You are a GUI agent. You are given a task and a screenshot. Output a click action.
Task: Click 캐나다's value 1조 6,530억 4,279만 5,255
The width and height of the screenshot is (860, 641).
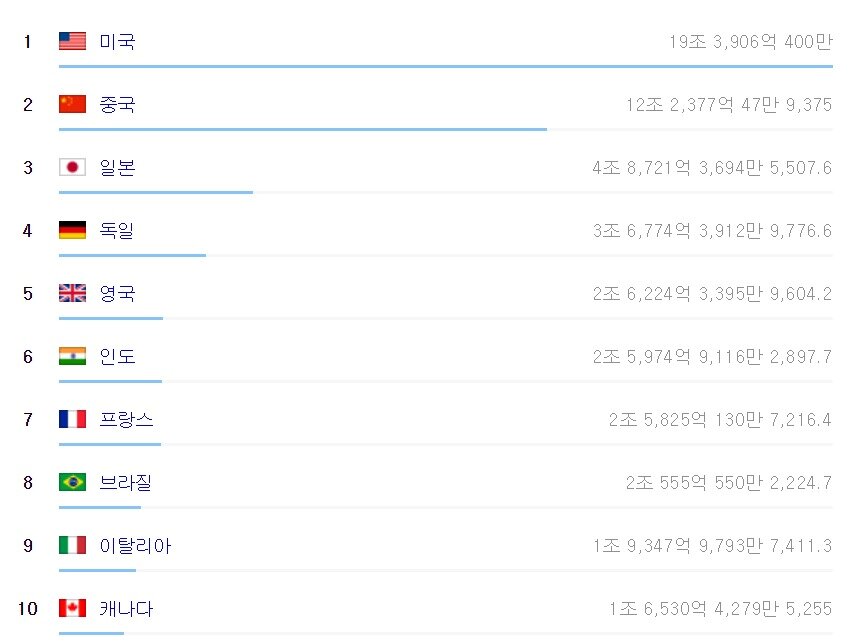coord(719,609)
